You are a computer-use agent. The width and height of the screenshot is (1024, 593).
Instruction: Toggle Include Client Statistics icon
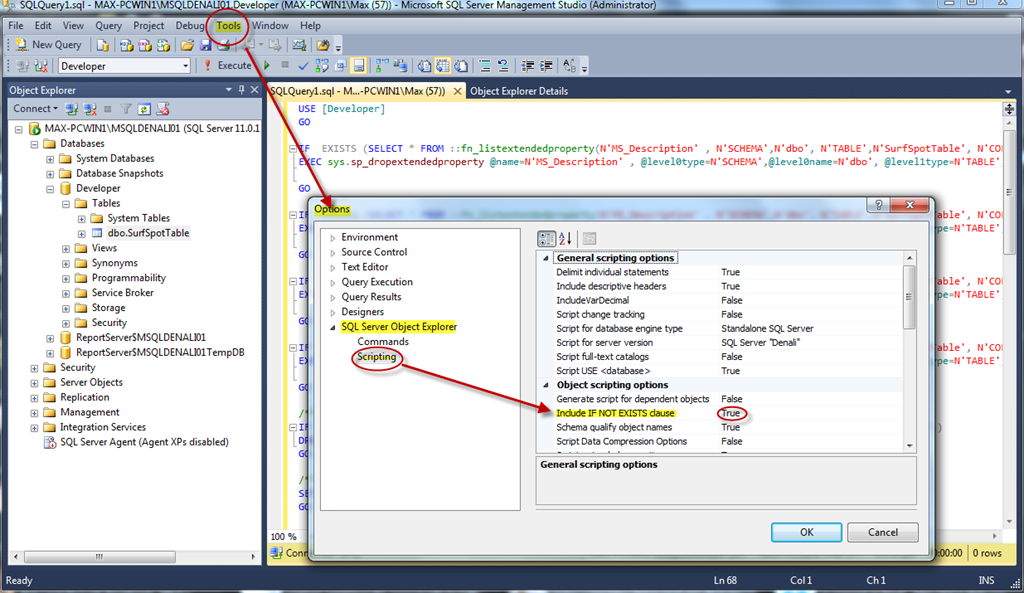tap(400, 65)
